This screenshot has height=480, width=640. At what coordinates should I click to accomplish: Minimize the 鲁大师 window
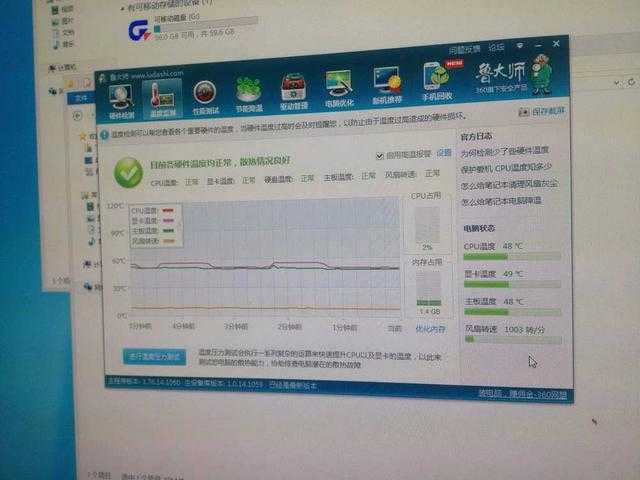538,45
